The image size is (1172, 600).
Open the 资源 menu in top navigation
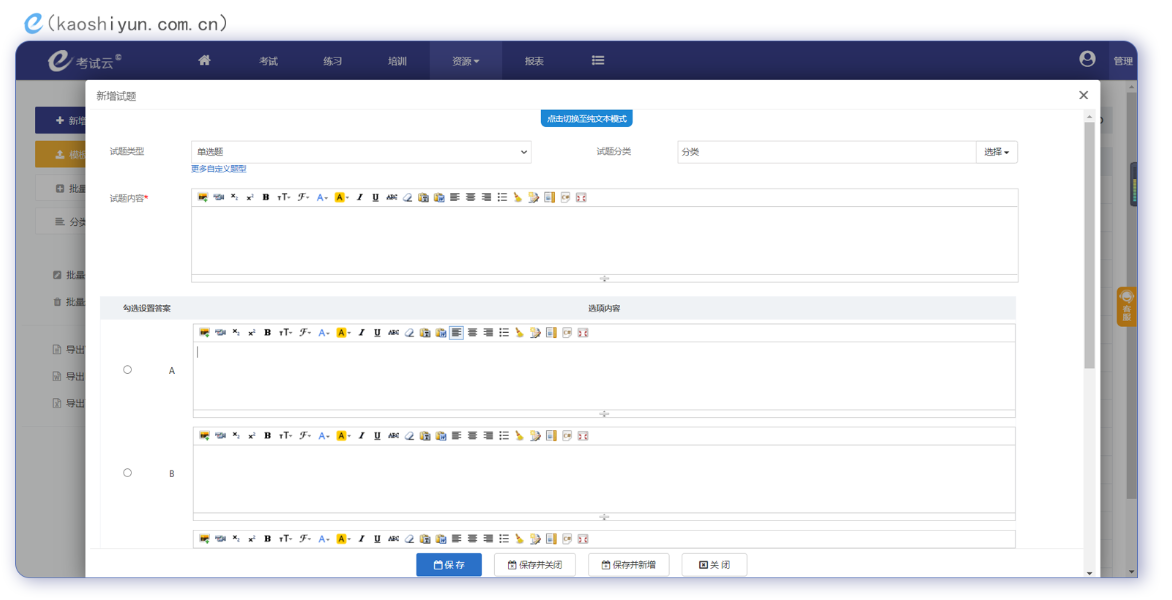465,61
